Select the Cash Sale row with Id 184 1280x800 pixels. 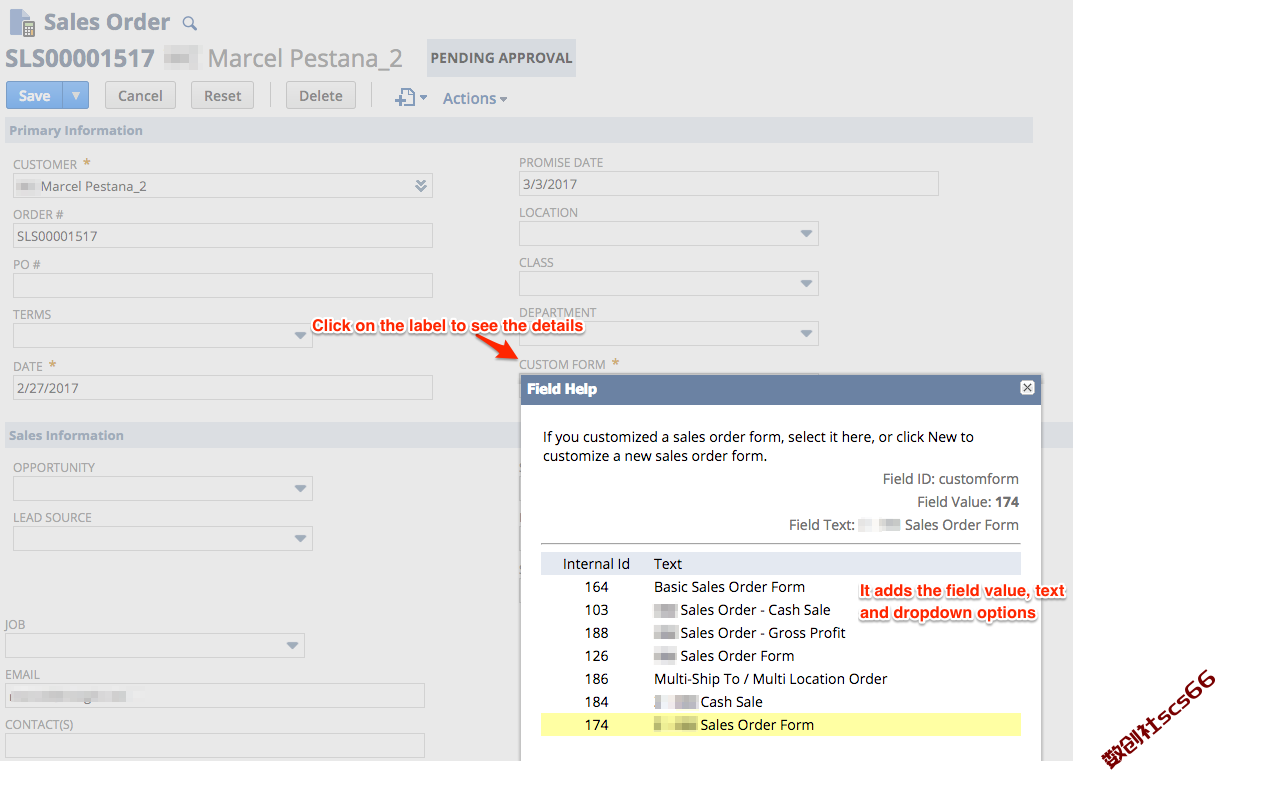781,702
